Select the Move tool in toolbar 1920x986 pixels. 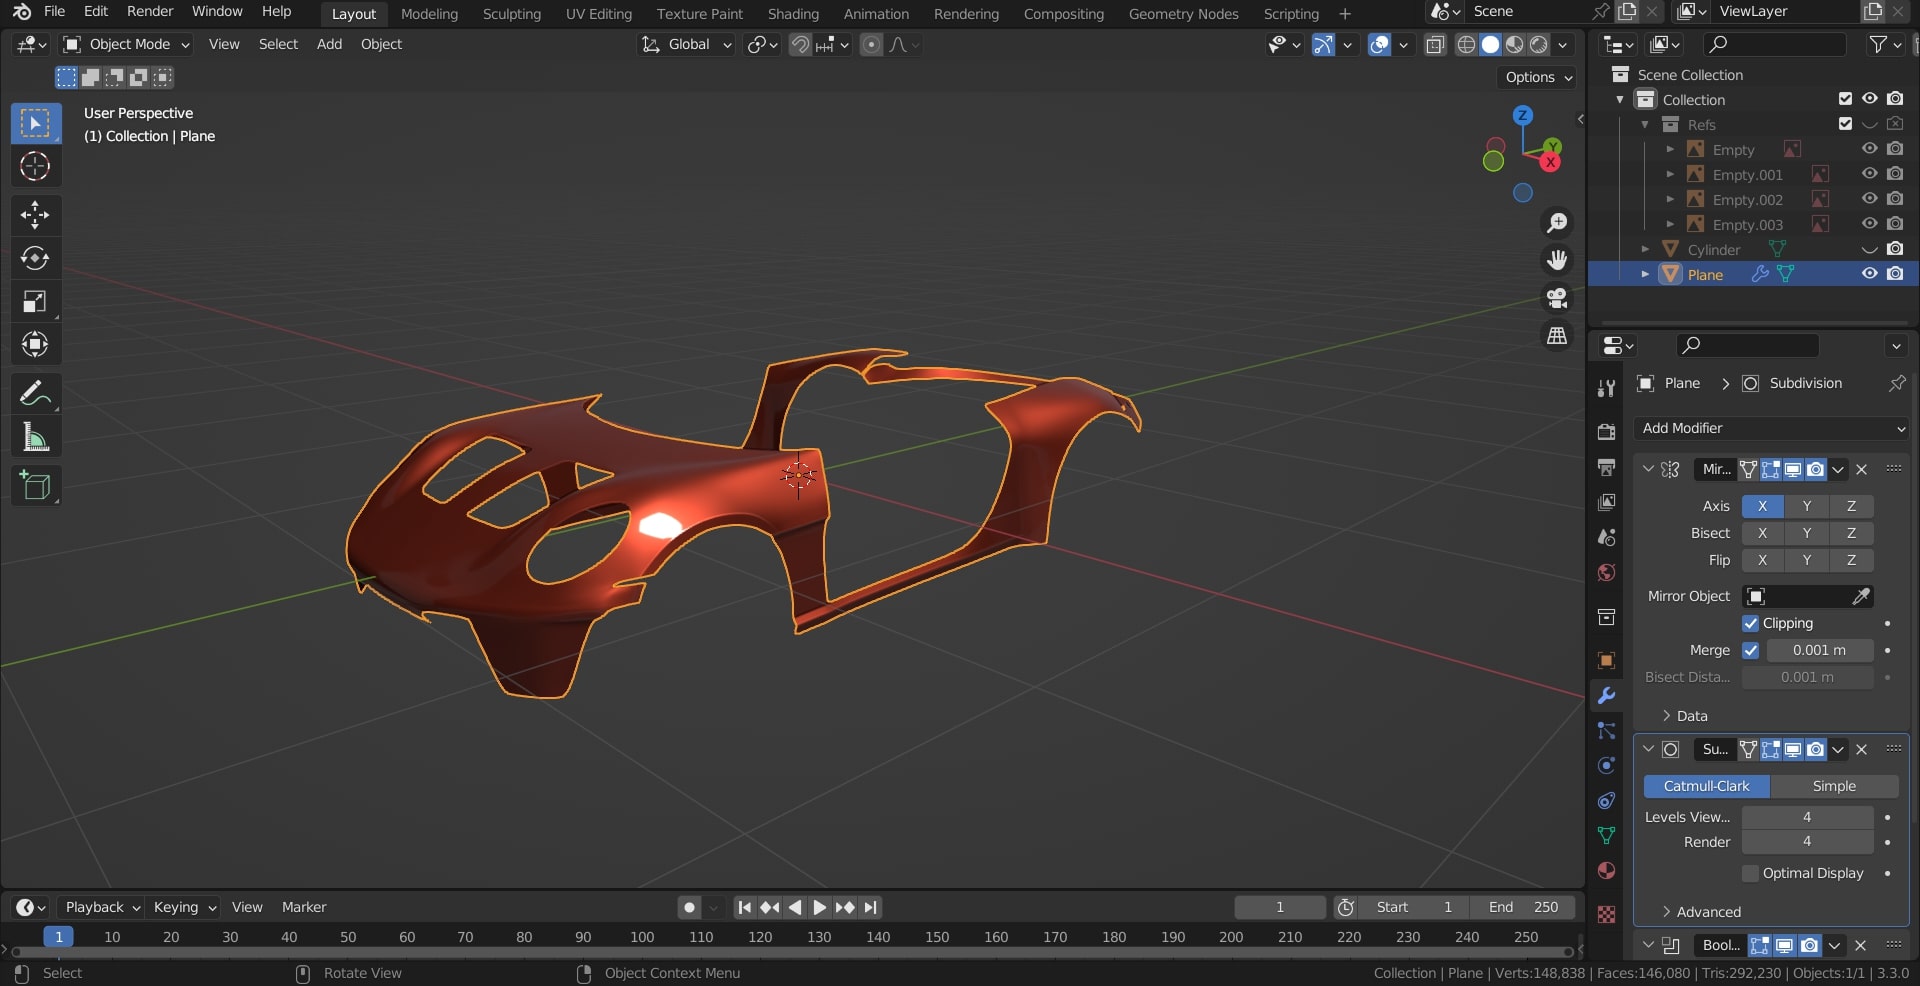click(x=35, y=214)
